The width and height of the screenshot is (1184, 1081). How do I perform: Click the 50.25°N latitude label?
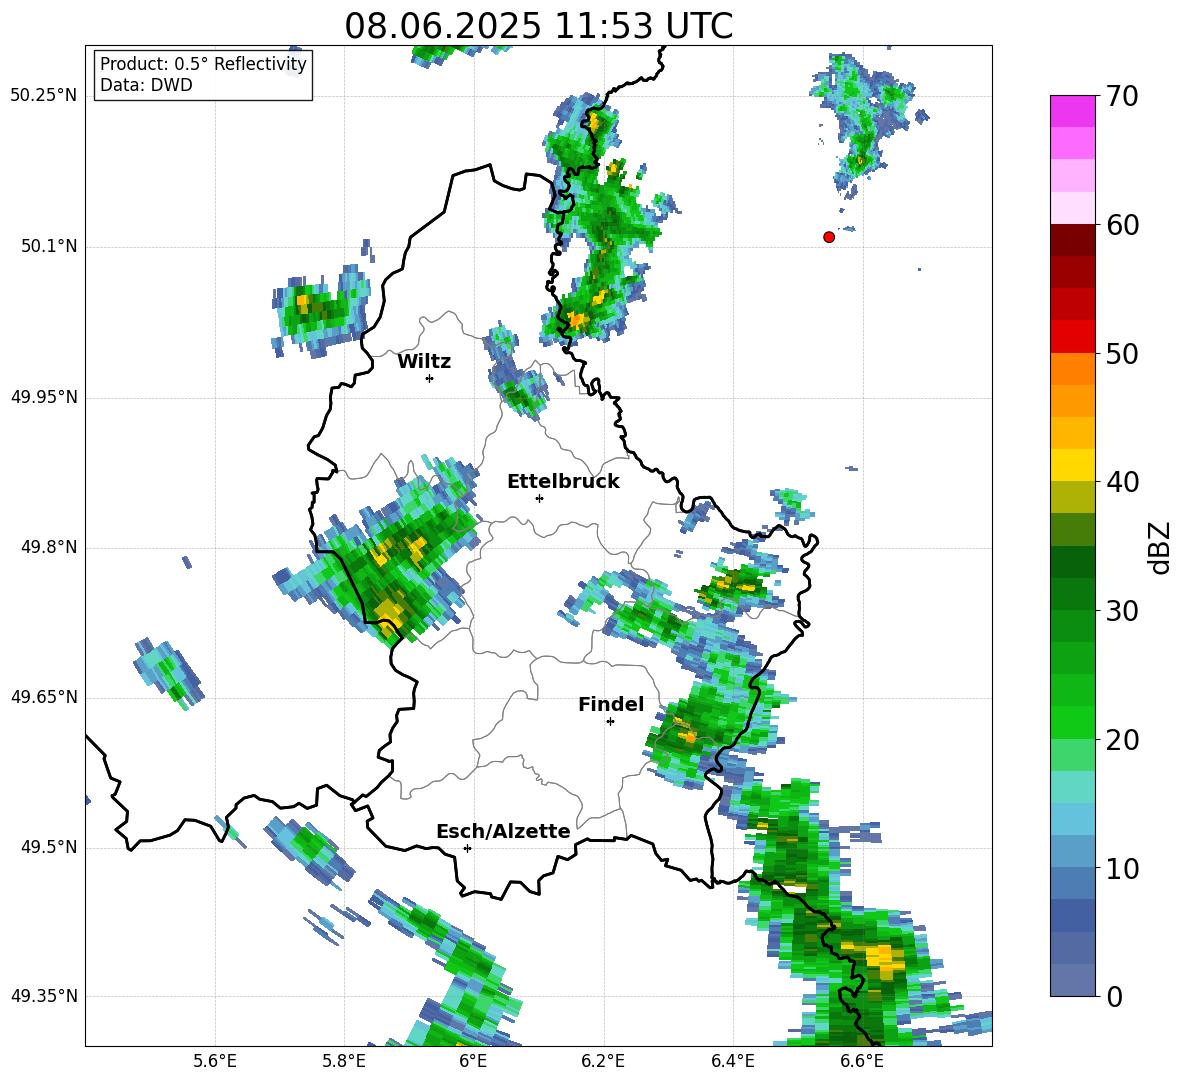tap(44, 96)
